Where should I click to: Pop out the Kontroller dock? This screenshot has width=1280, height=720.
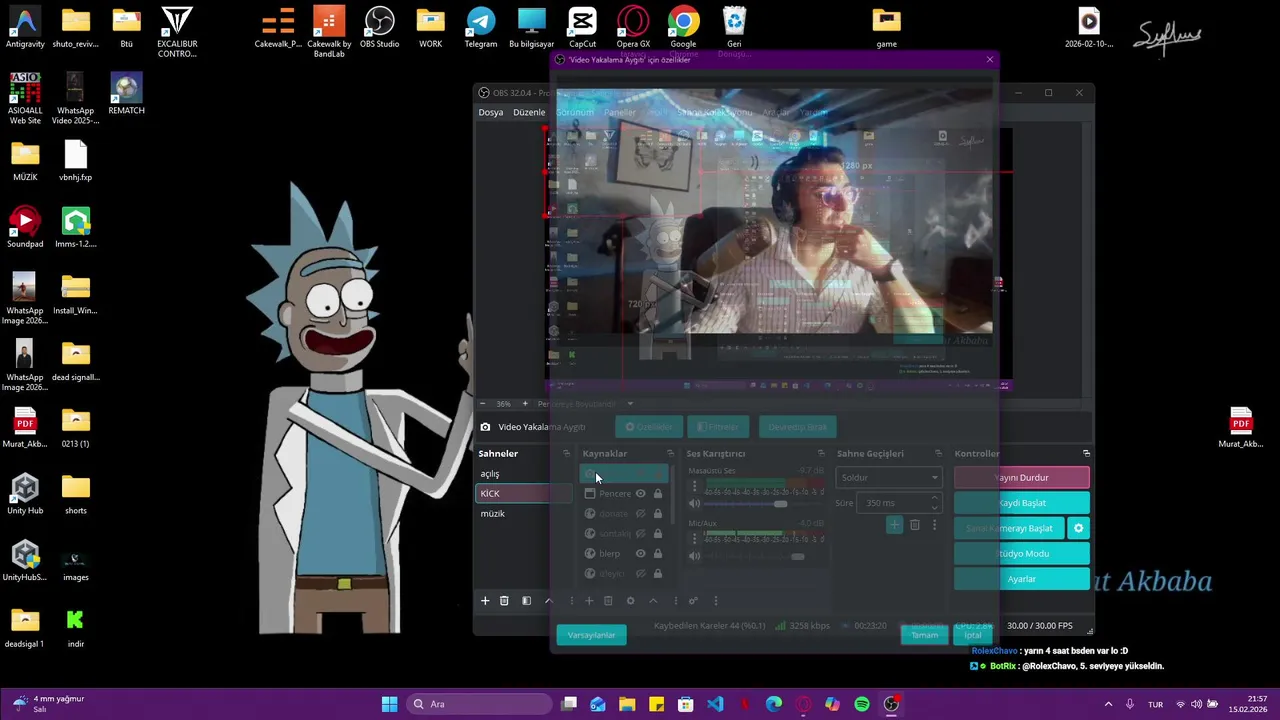click(x=1086, y=454)
